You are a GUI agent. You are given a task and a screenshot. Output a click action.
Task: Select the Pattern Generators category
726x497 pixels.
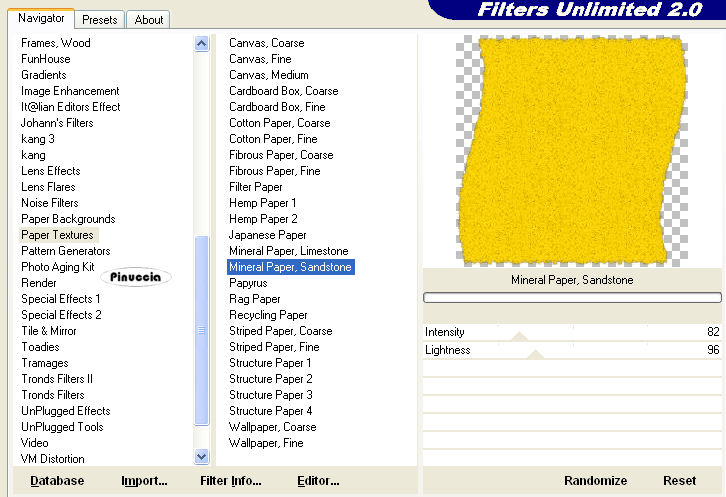pyautogui.click(x=66, y=251)
